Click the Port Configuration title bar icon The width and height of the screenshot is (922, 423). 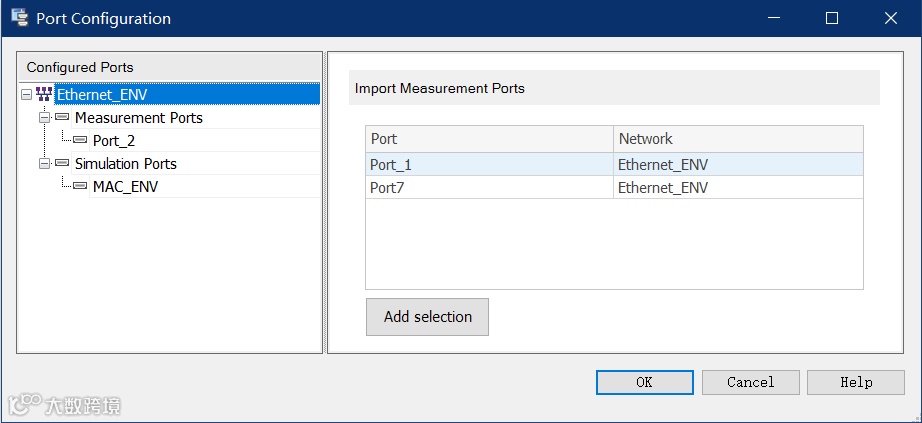point(19,18)
